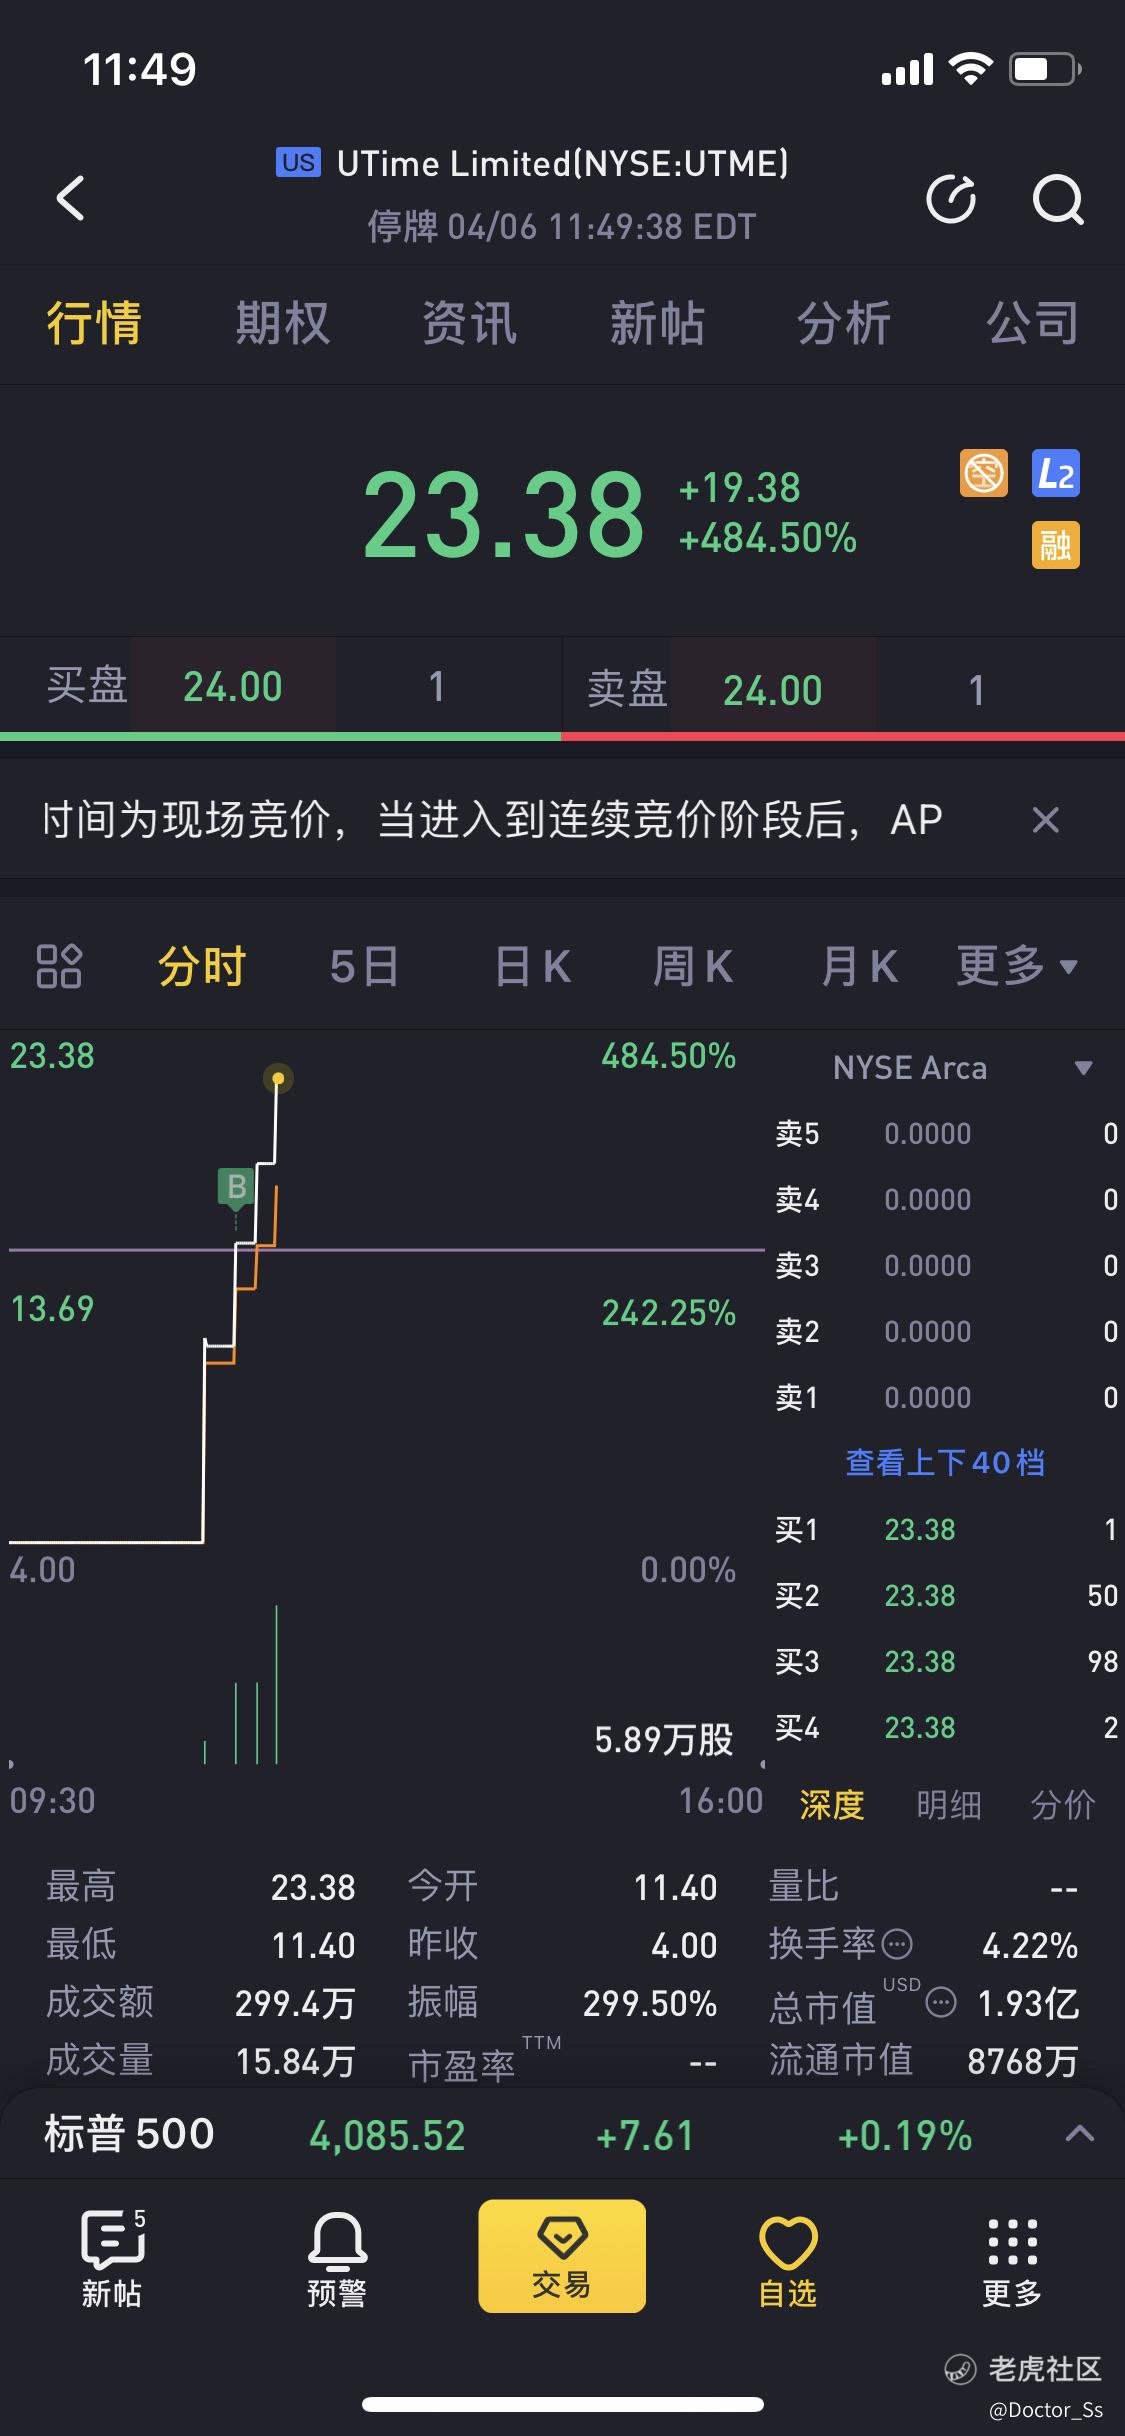Tap the large 23.38 price
This screenshot has width=1125, height=2436.
(503, 515)
